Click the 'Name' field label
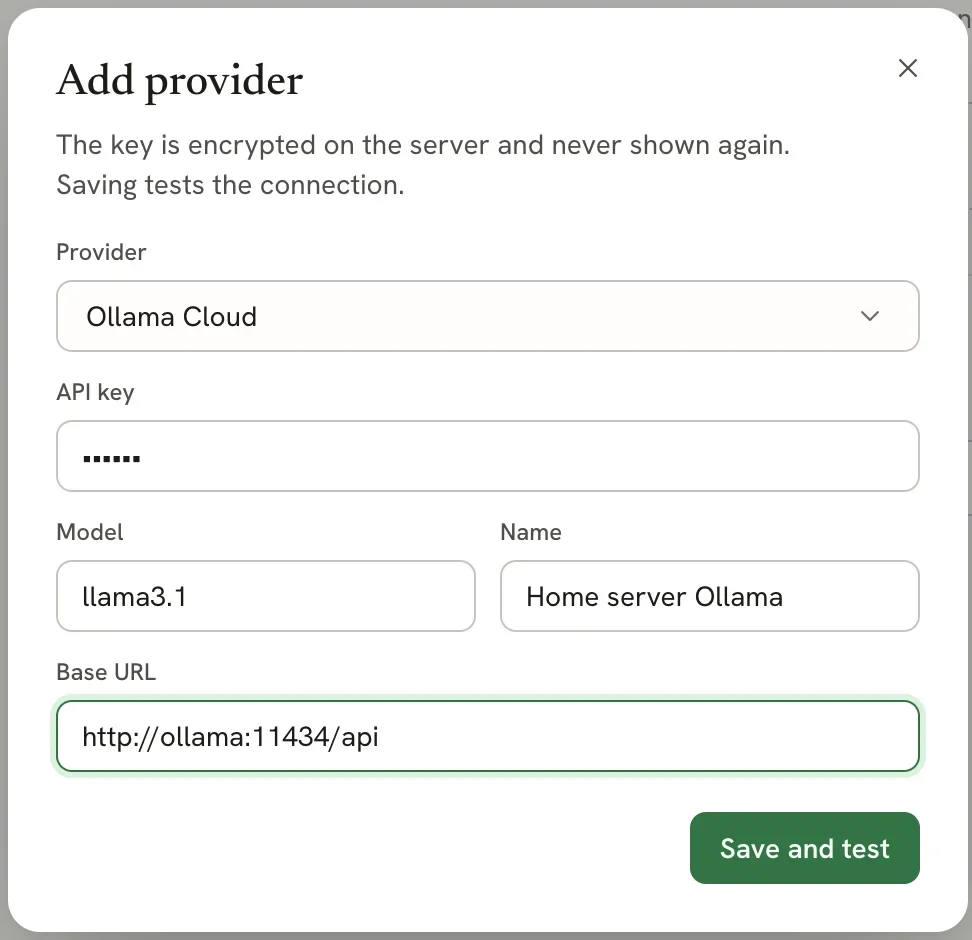 click(531, 532)
